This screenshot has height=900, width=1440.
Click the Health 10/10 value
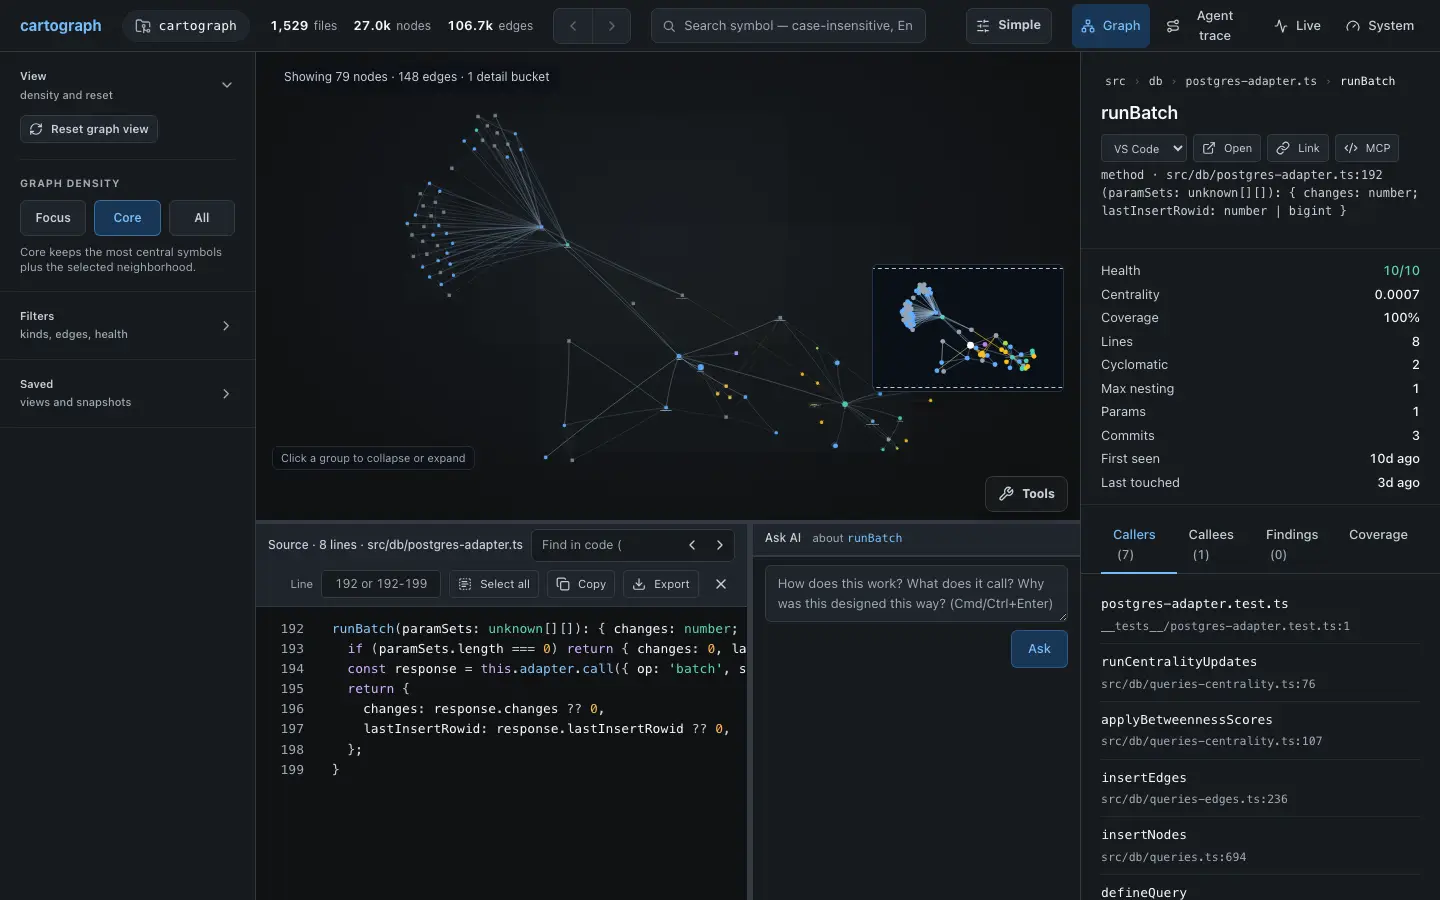click(1401, 271)
